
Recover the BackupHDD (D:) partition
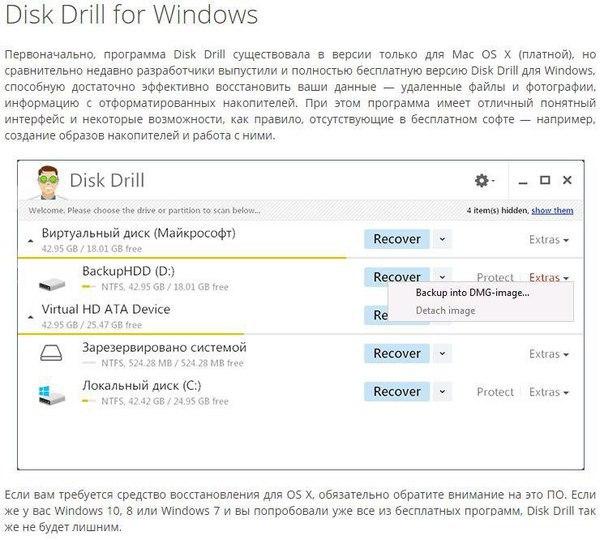tap(397, 277)
